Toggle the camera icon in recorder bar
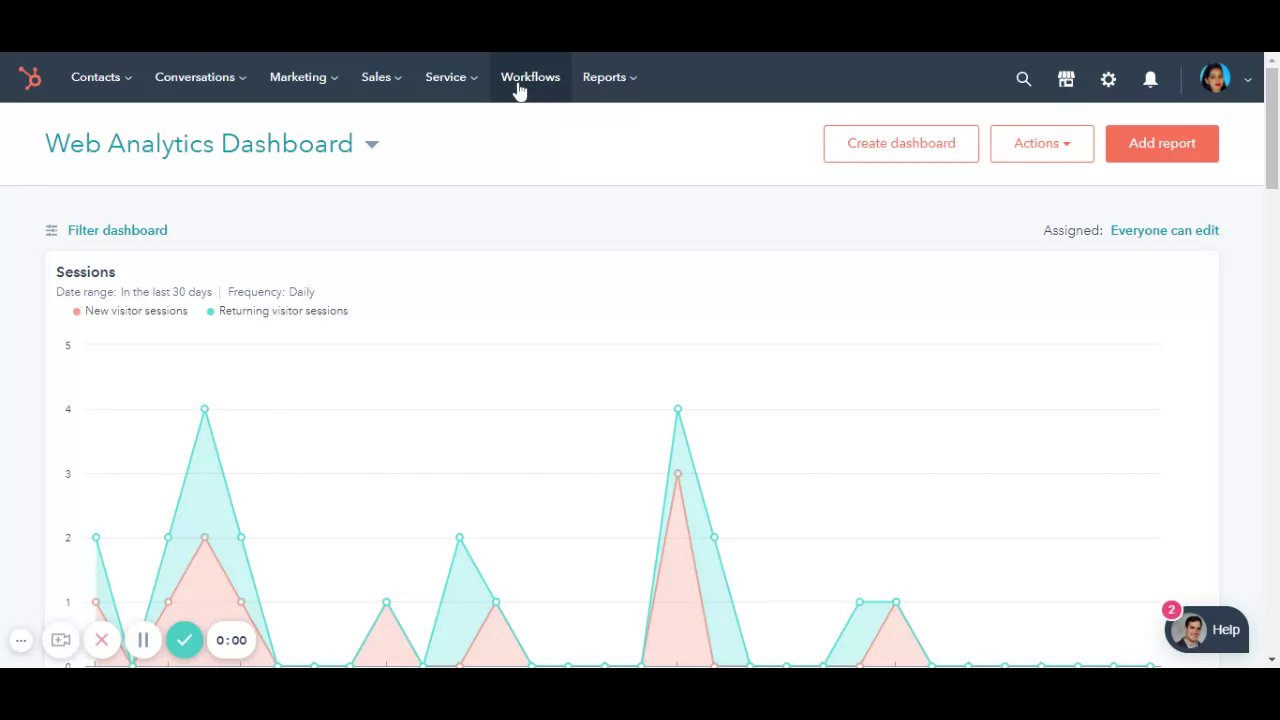This screenshot has height=720, width=1280. 60,640
